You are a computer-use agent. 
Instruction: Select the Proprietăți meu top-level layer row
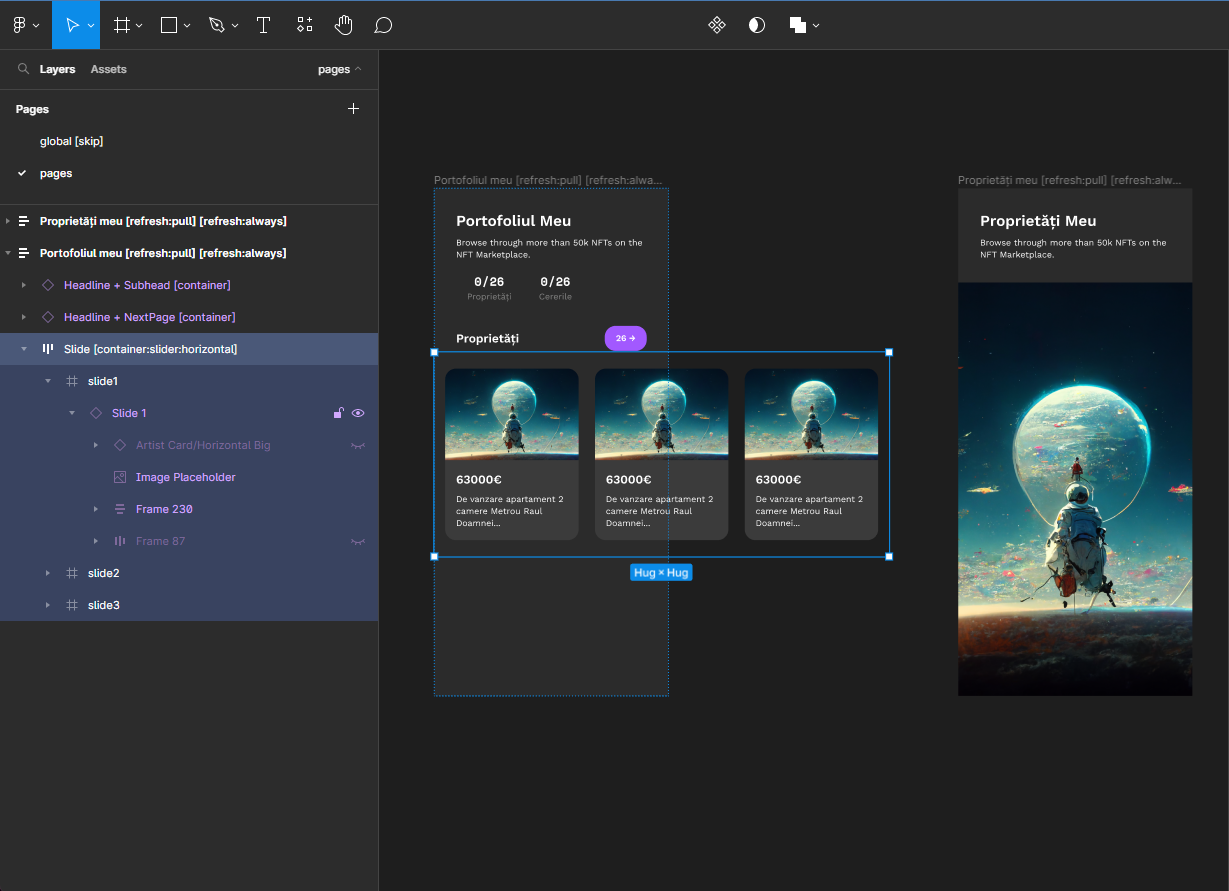click(189, 221)
